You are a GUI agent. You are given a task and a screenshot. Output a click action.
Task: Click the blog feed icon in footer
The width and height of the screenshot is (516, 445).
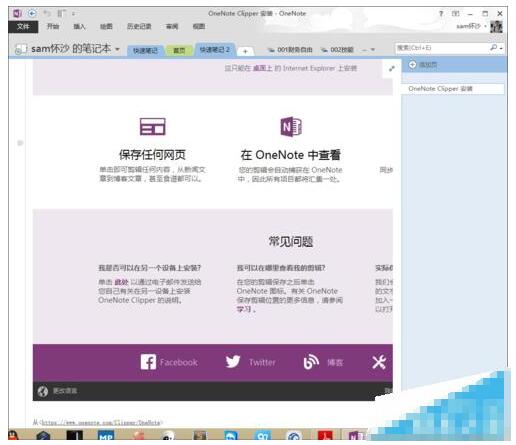(x=311, y=362)
